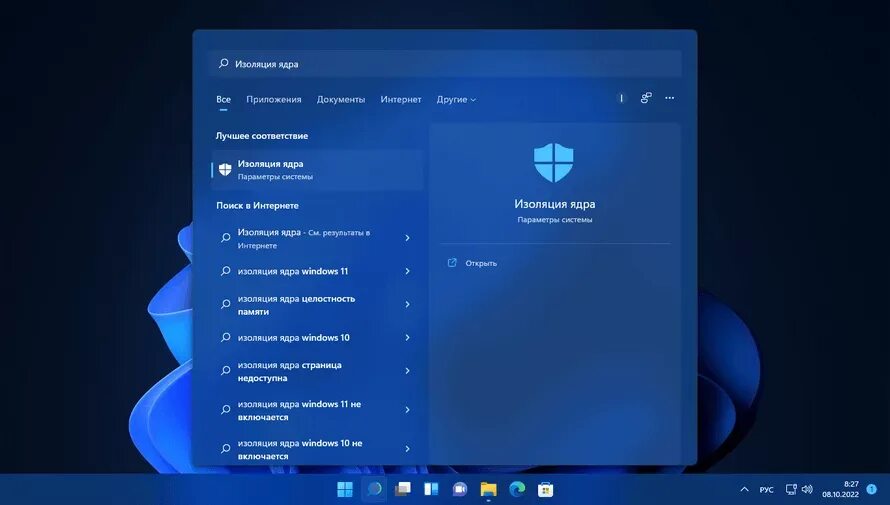Expand arrow for windows 10 не включается
Viewport: 890px width, 505px height.
pyautogui.click(x=408, y=449)
